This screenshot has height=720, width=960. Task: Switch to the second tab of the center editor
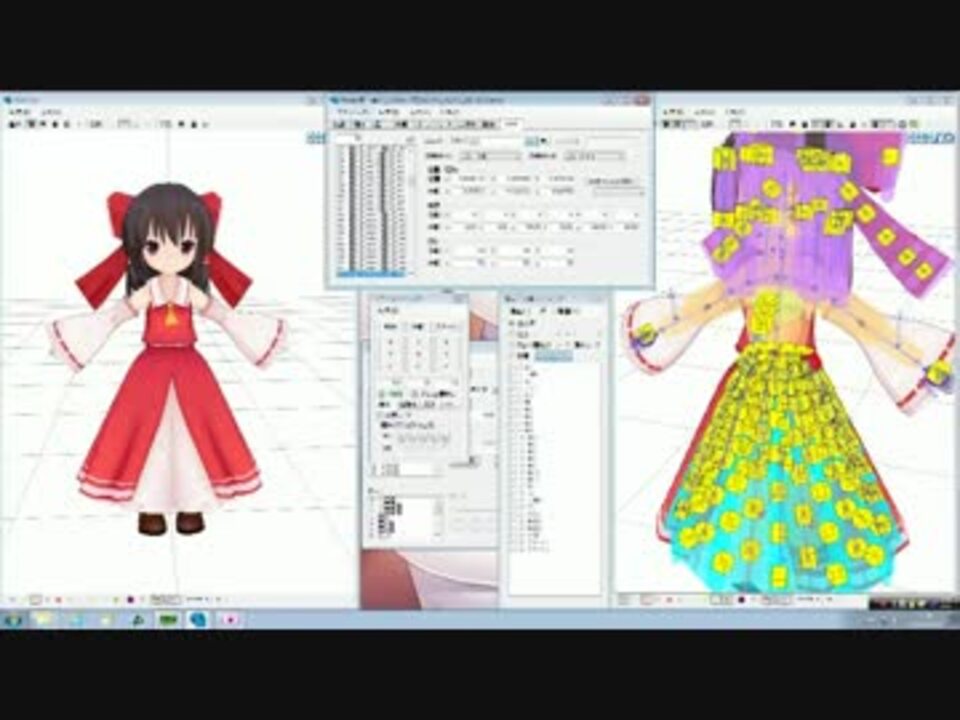pos(359,124)
